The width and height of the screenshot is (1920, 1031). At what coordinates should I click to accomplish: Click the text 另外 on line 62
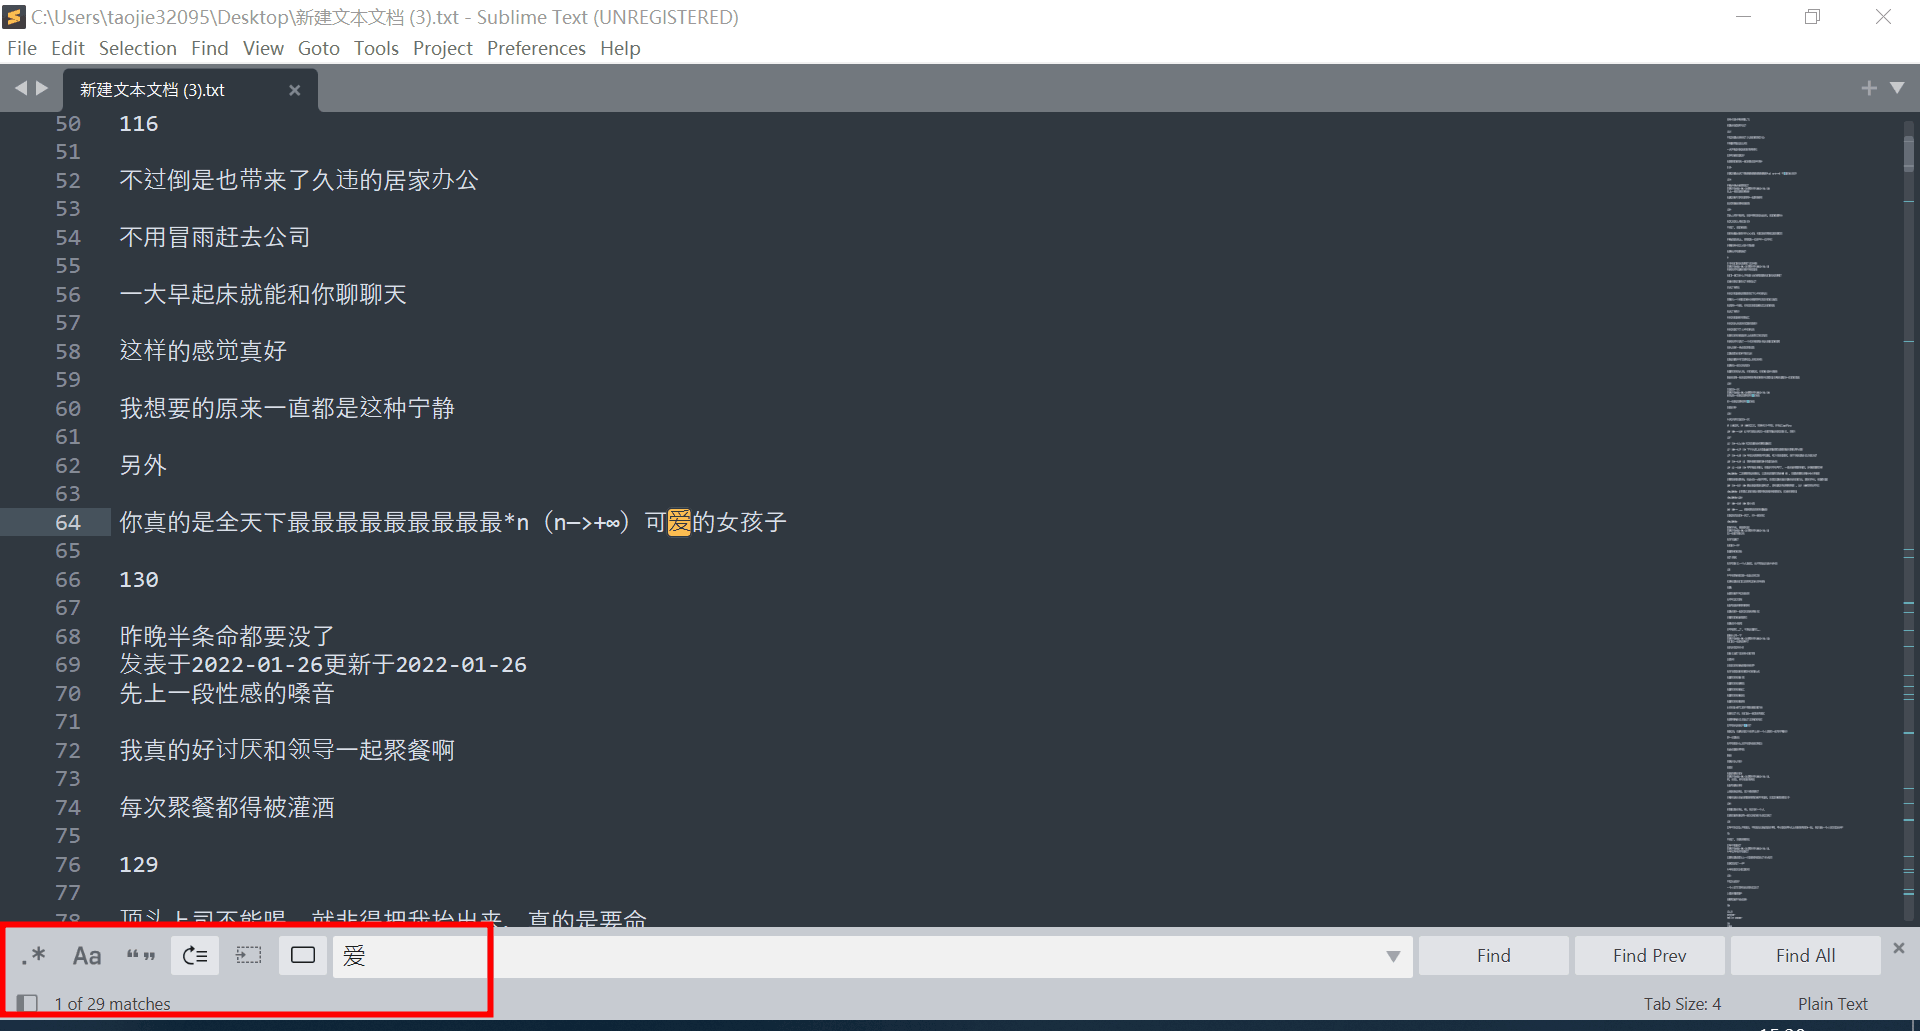point(143,465)
